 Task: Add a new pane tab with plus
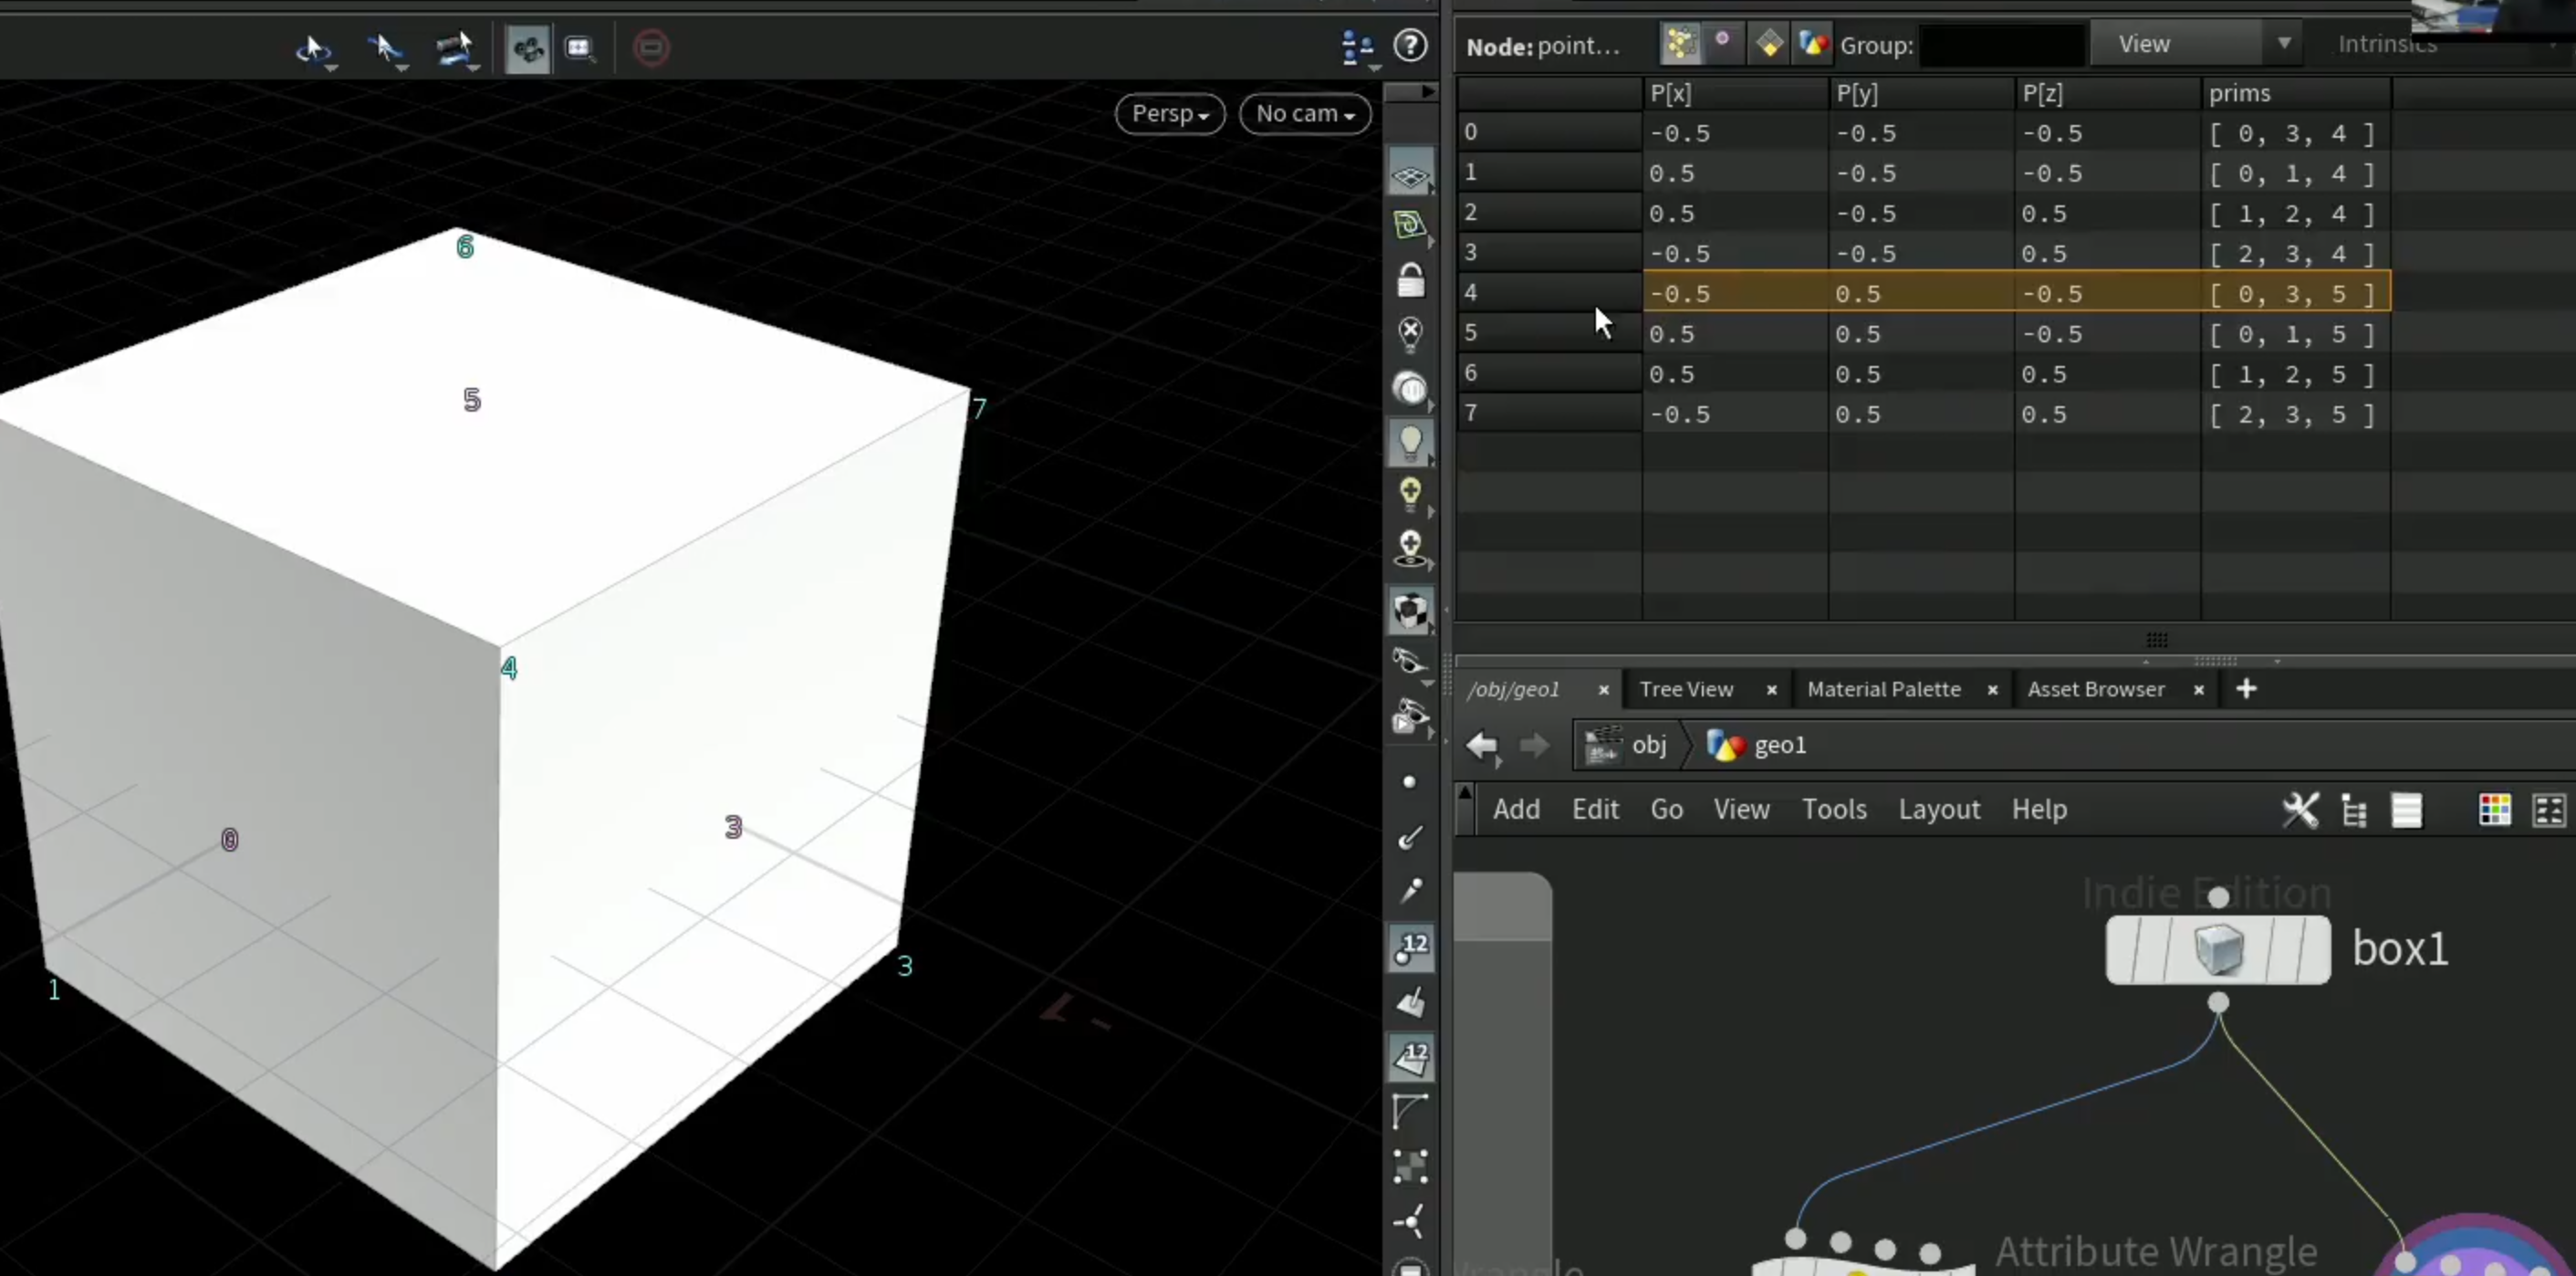(2246, 689)
